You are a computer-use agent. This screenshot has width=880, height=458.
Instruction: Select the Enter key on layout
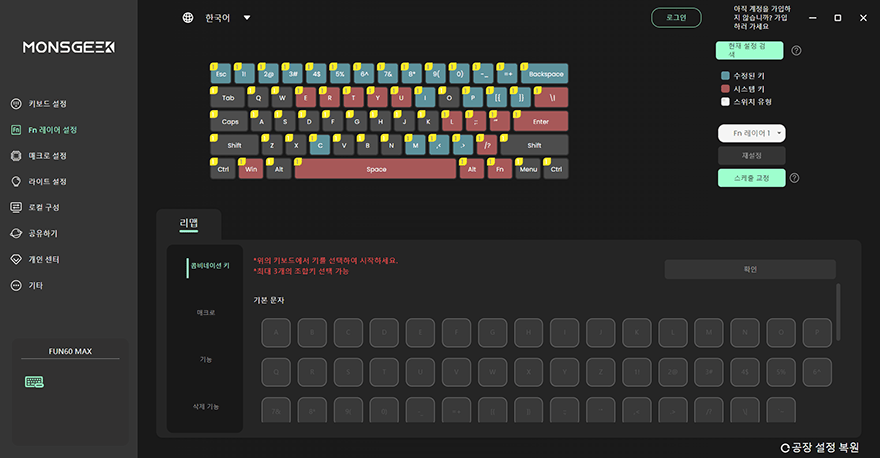point(540,121)
